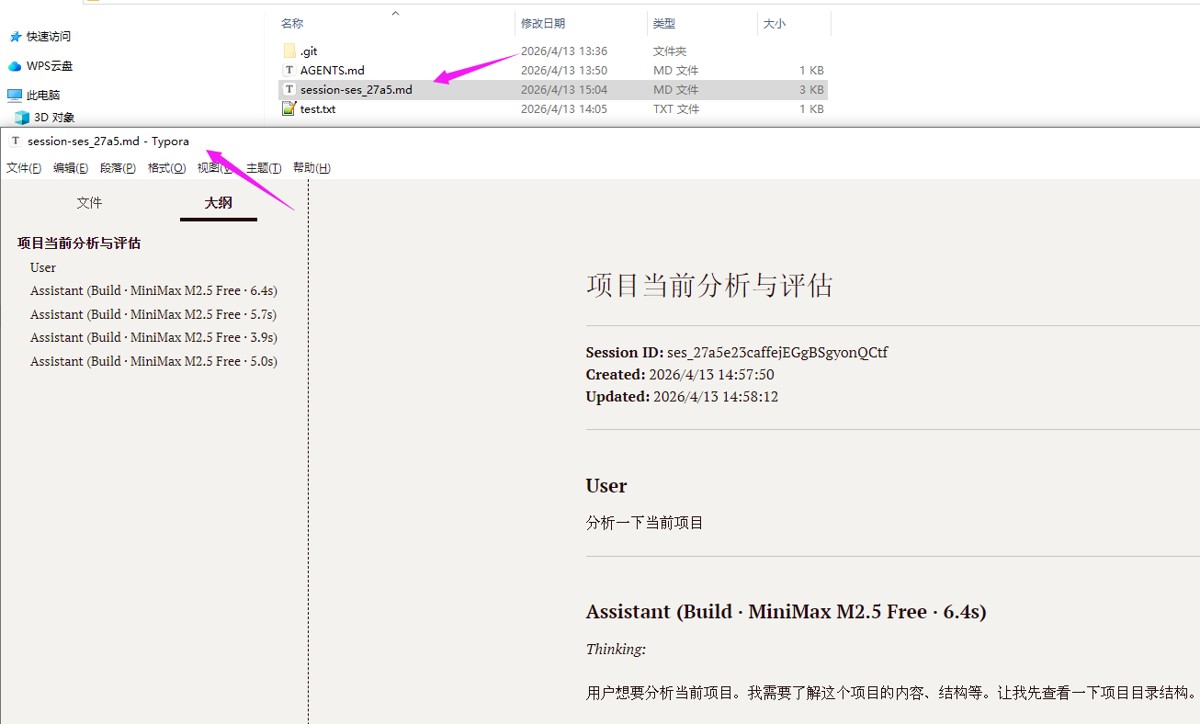This screenshot has height=724, width=1200.
Task: Open WPS云盘 in Explorer navigation pane
Action: click(50, 66)
